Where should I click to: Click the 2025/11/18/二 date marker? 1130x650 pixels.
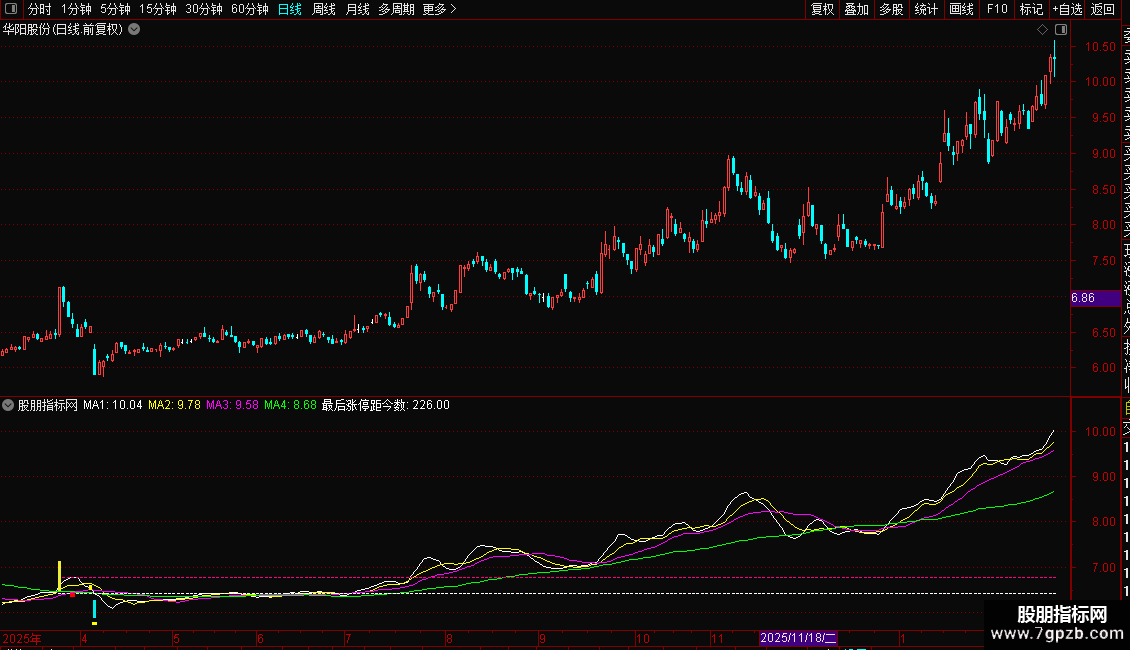pos(798,638)
